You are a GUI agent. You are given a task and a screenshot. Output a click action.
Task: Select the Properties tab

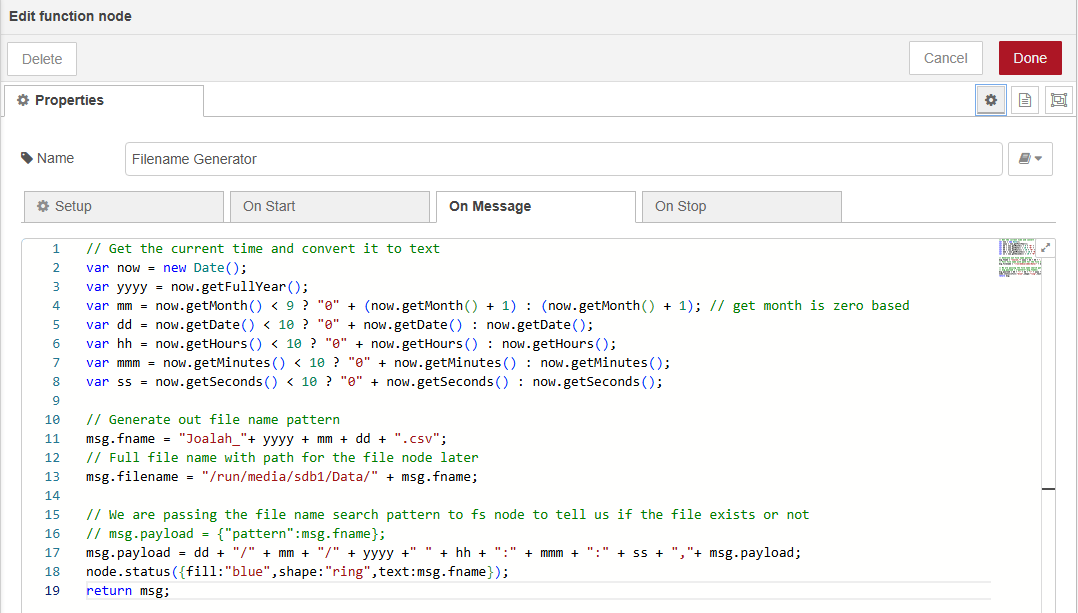(103, 100)
